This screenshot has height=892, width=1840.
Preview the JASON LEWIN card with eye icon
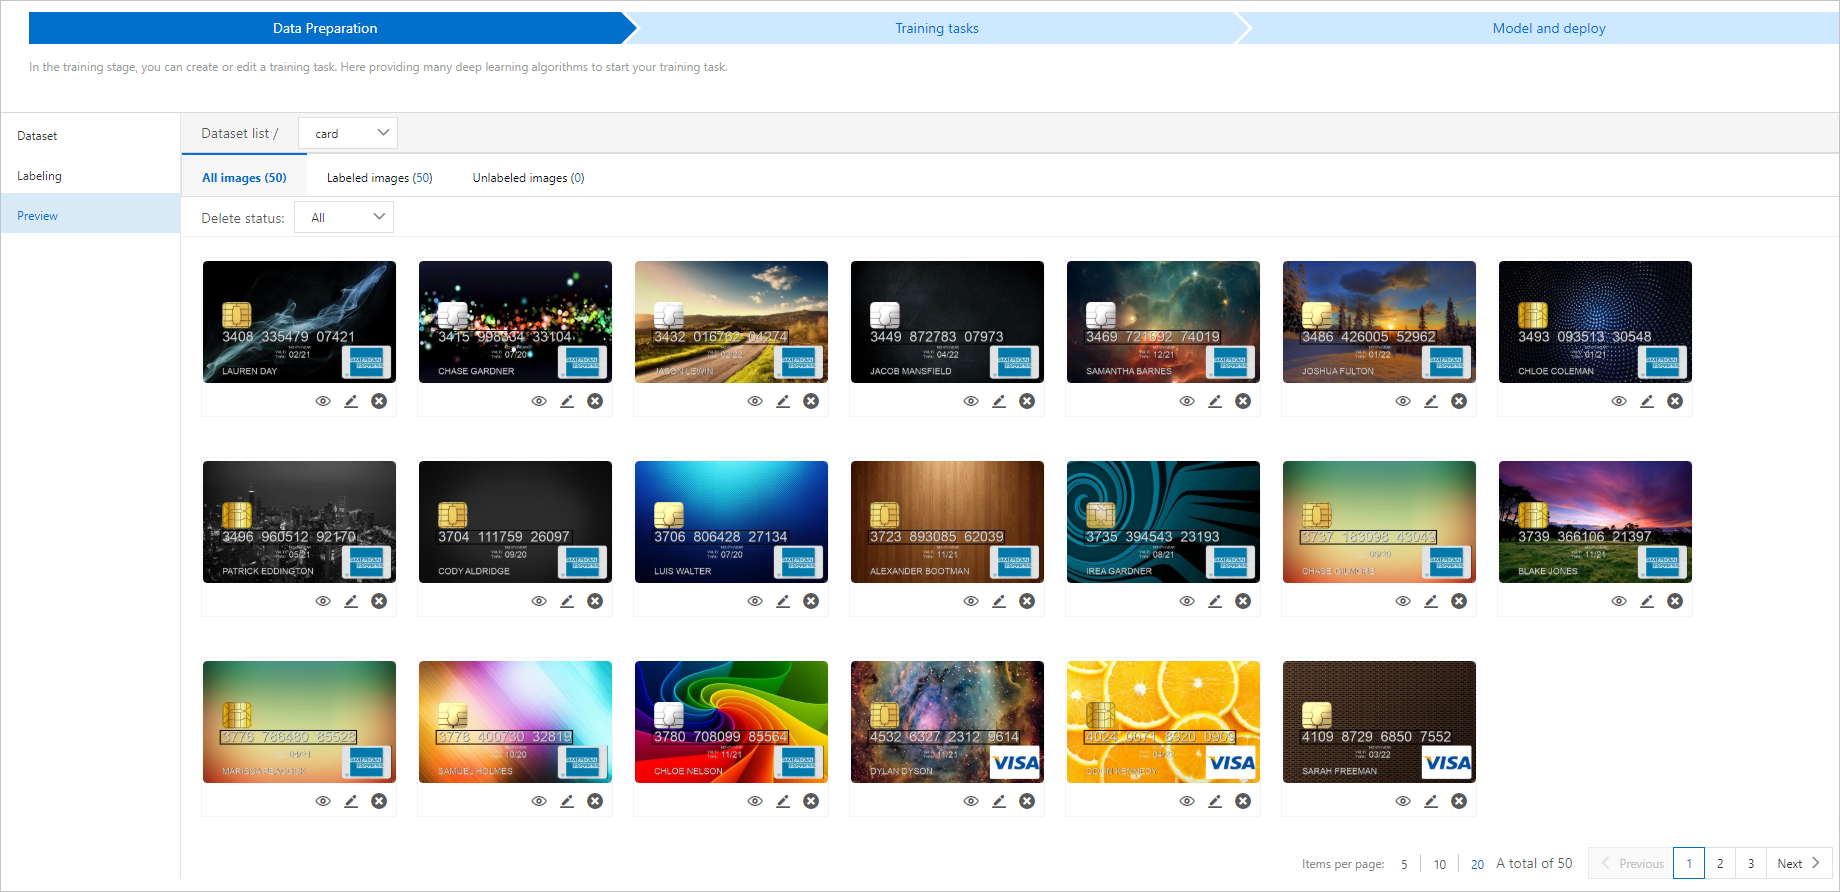pos(755,401)
